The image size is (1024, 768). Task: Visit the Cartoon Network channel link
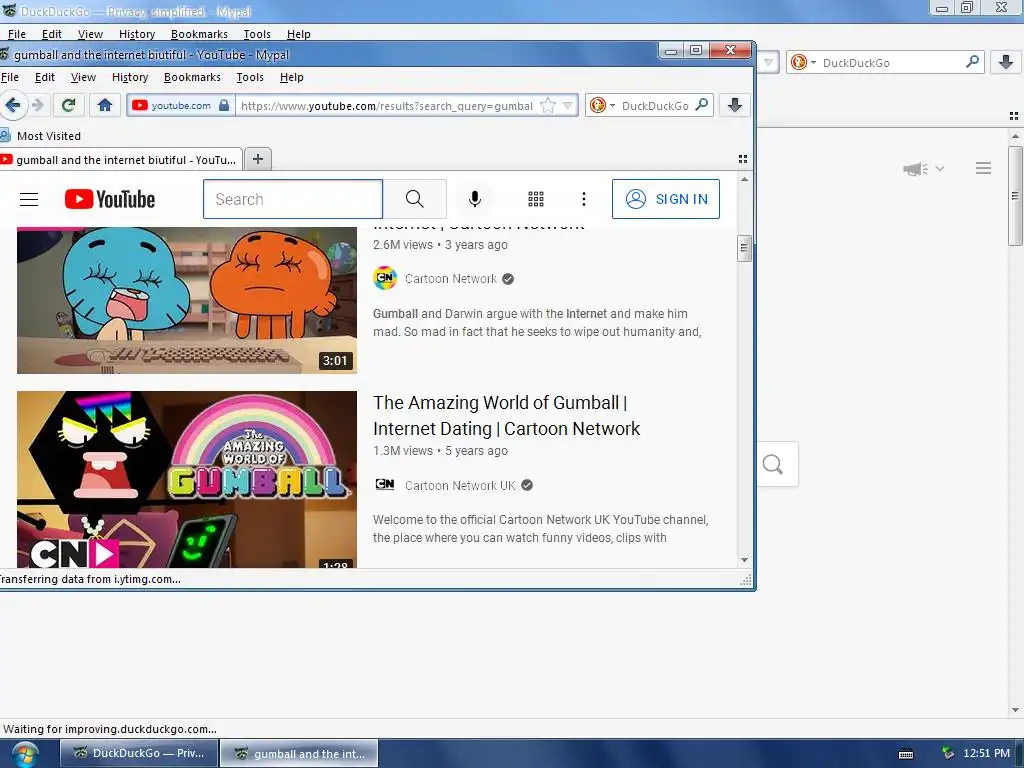pos(451,279)
